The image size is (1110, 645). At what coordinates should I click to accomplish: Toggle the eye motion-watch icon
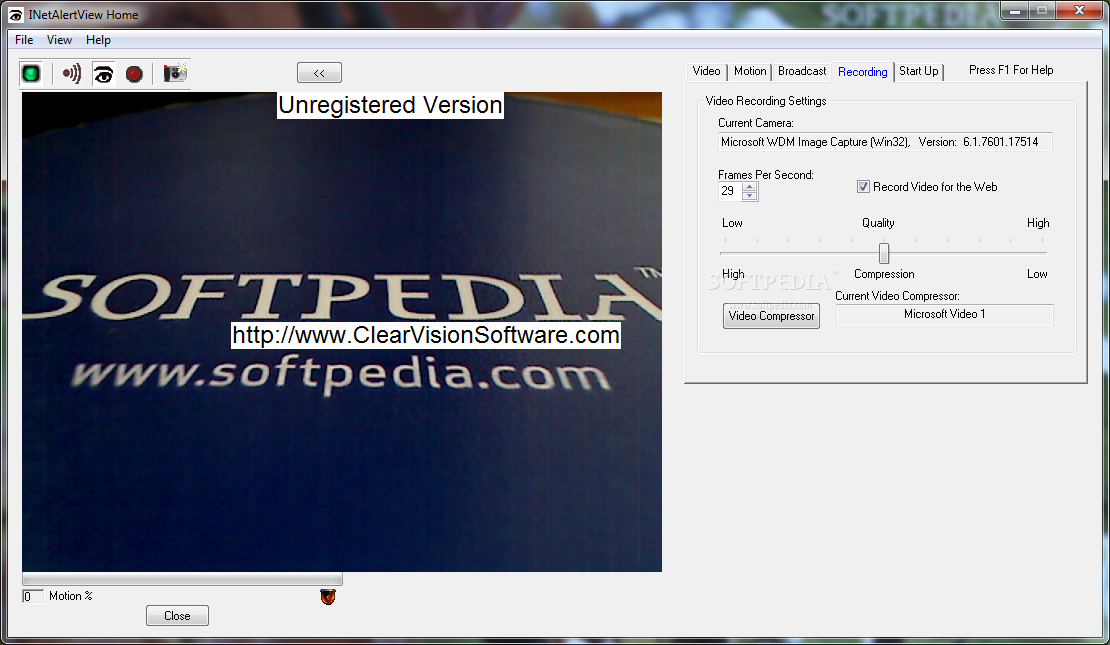click(103, 73)
